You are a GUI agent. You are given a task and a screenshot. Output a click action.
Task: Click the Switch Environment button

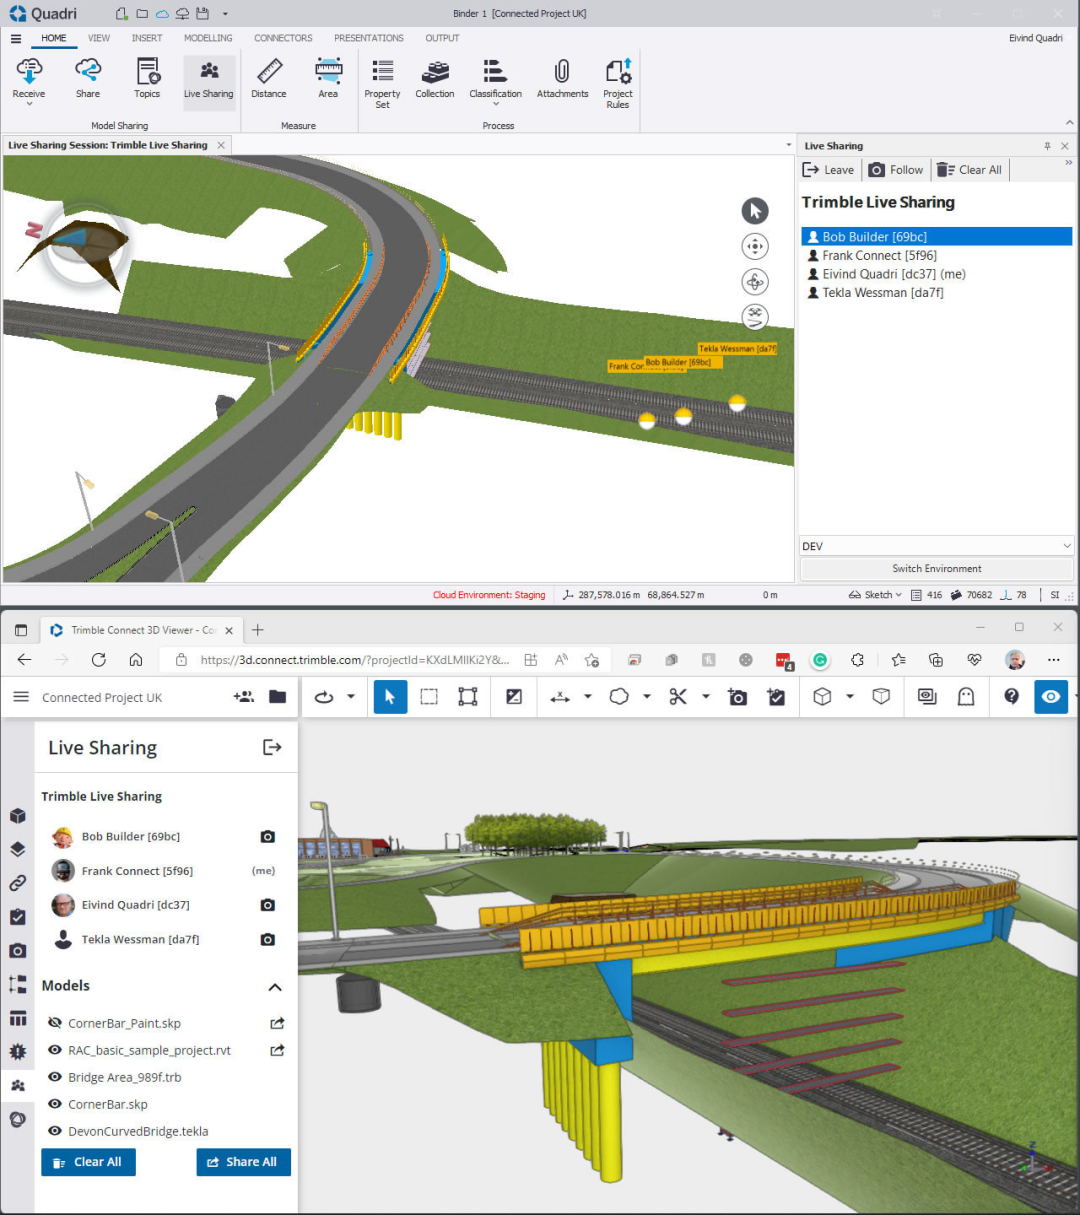point(937,568)
